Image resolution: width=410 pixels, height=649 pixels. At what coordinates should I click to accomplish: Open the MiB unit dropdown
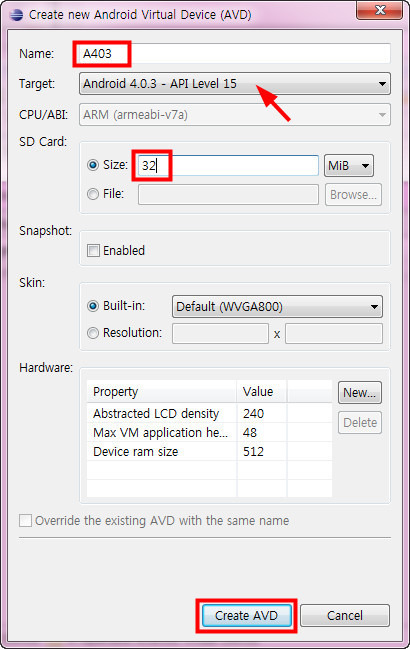pos(349,166)
